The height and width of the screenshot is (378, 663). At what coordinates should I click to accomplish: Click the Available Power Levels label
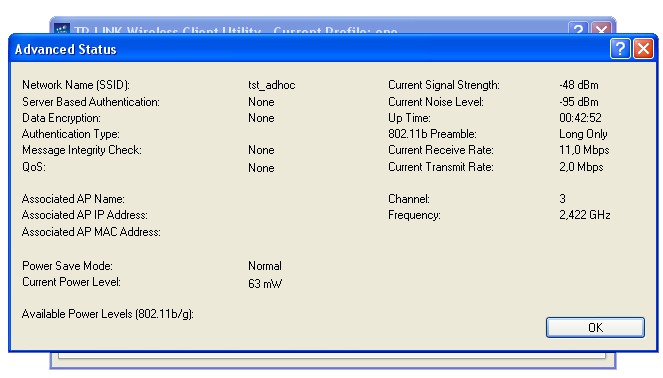(x=108, y=314)
